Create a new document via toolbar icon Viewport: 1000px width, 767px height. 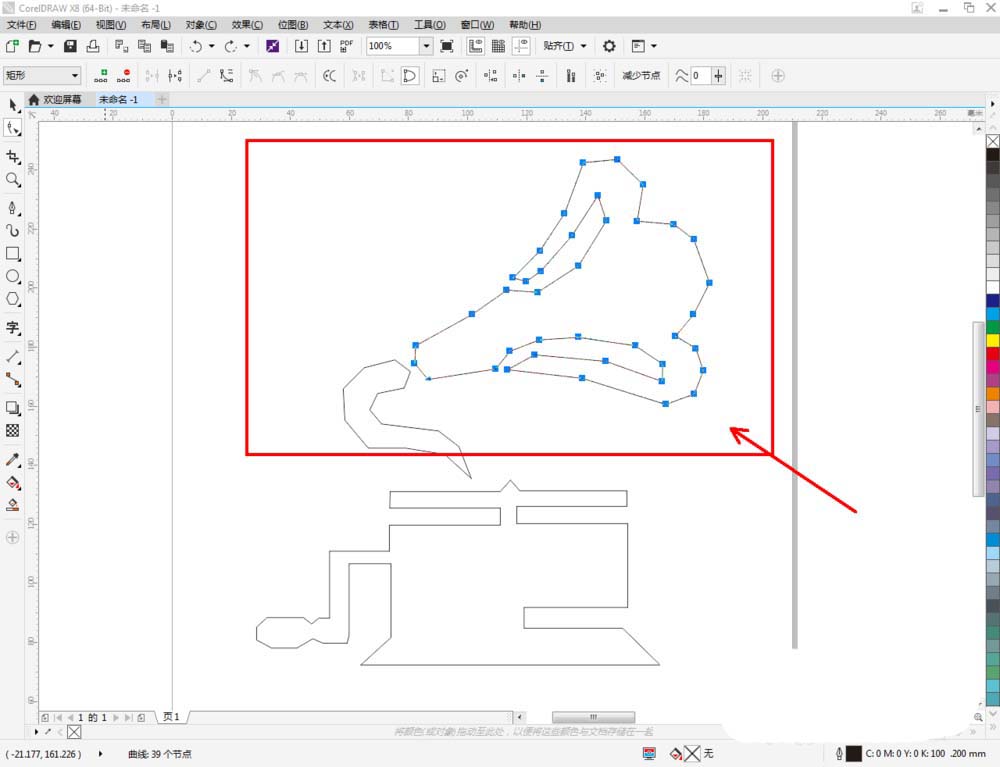[12, 46]
